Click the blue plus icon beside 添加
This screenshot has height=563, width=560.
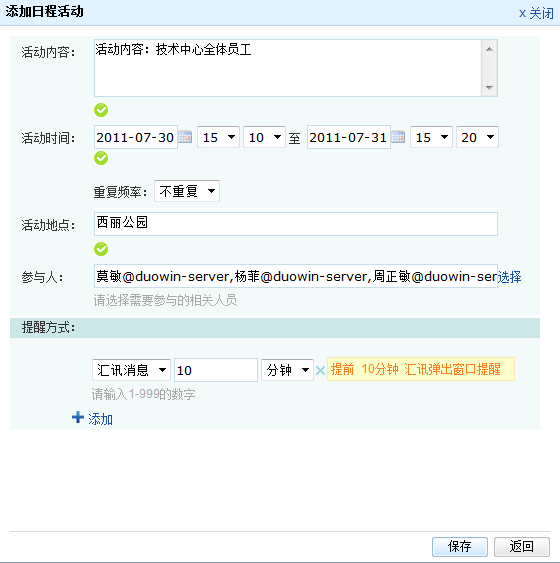pyautogui.click(x=78, y=417)
